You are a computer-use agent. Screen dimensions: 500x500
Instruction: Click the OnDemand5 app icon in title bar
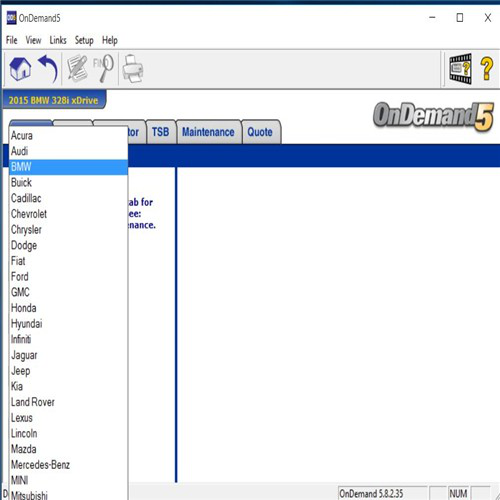coord(11,18)
